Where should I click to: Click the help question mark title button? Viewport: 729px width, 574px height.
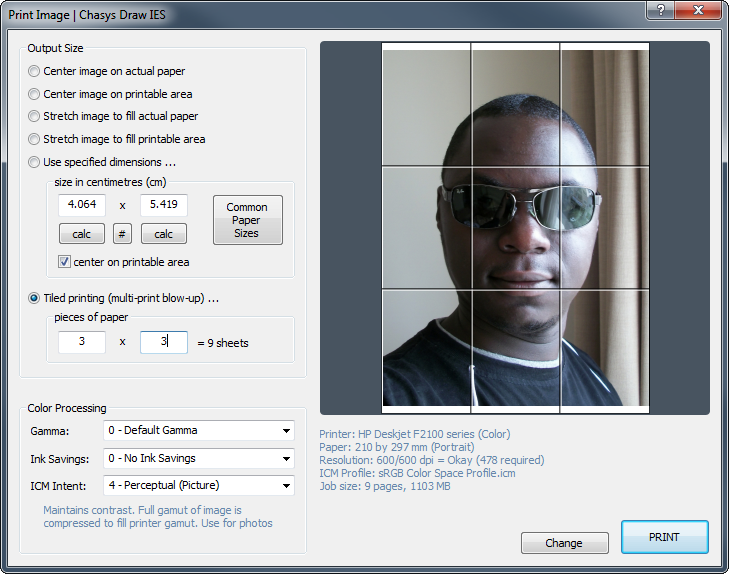pyautogui.click(x=661, y=10)
